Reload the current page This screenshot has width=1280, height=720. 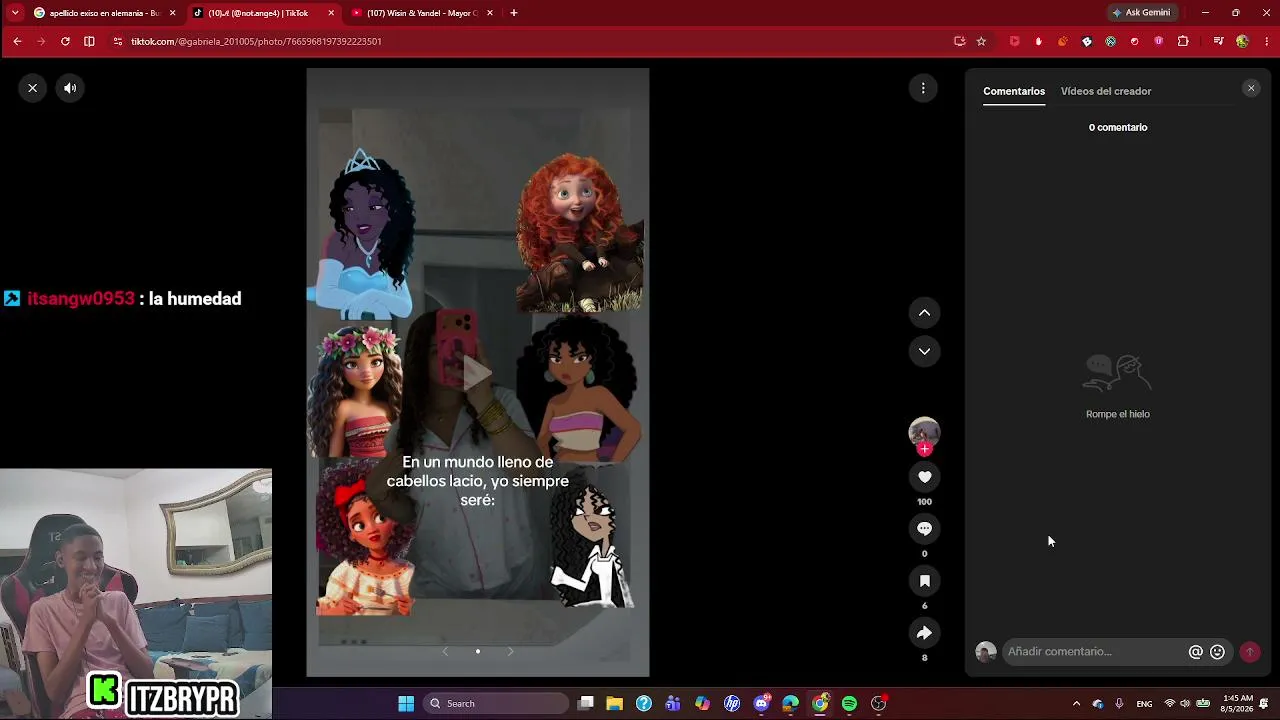coord(65,41)
